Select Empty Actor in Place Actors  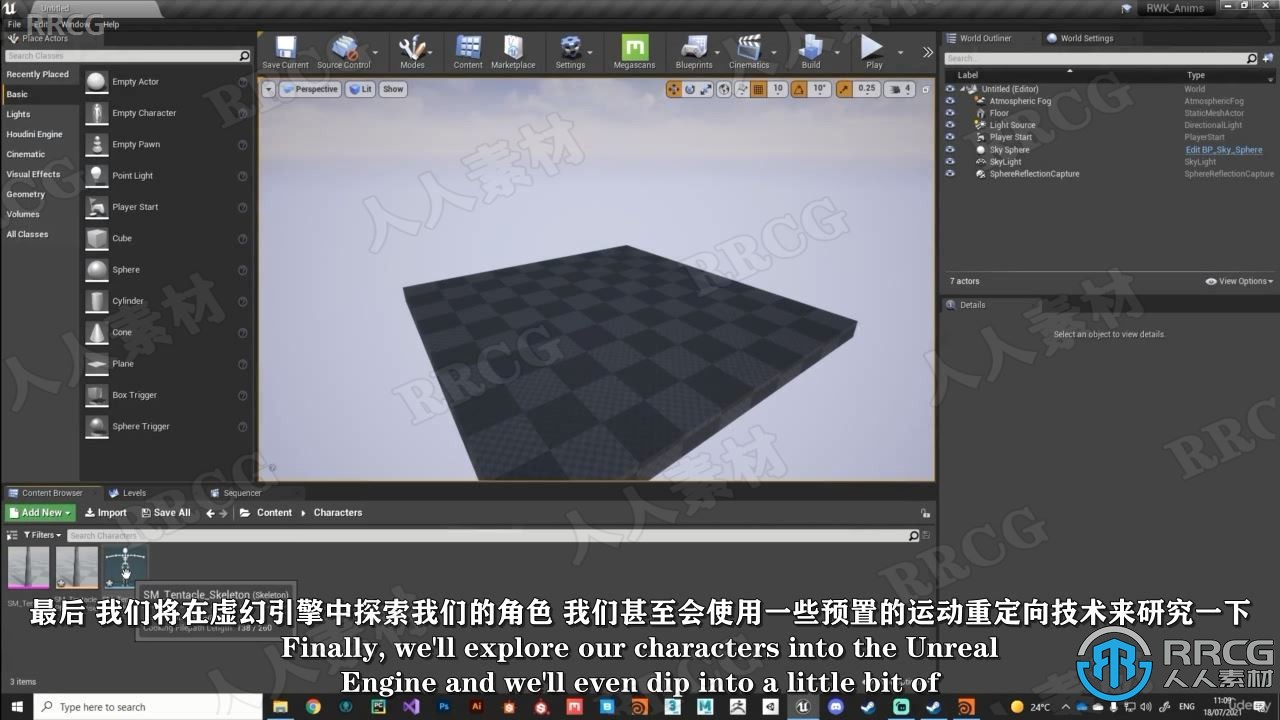point(165,82)
